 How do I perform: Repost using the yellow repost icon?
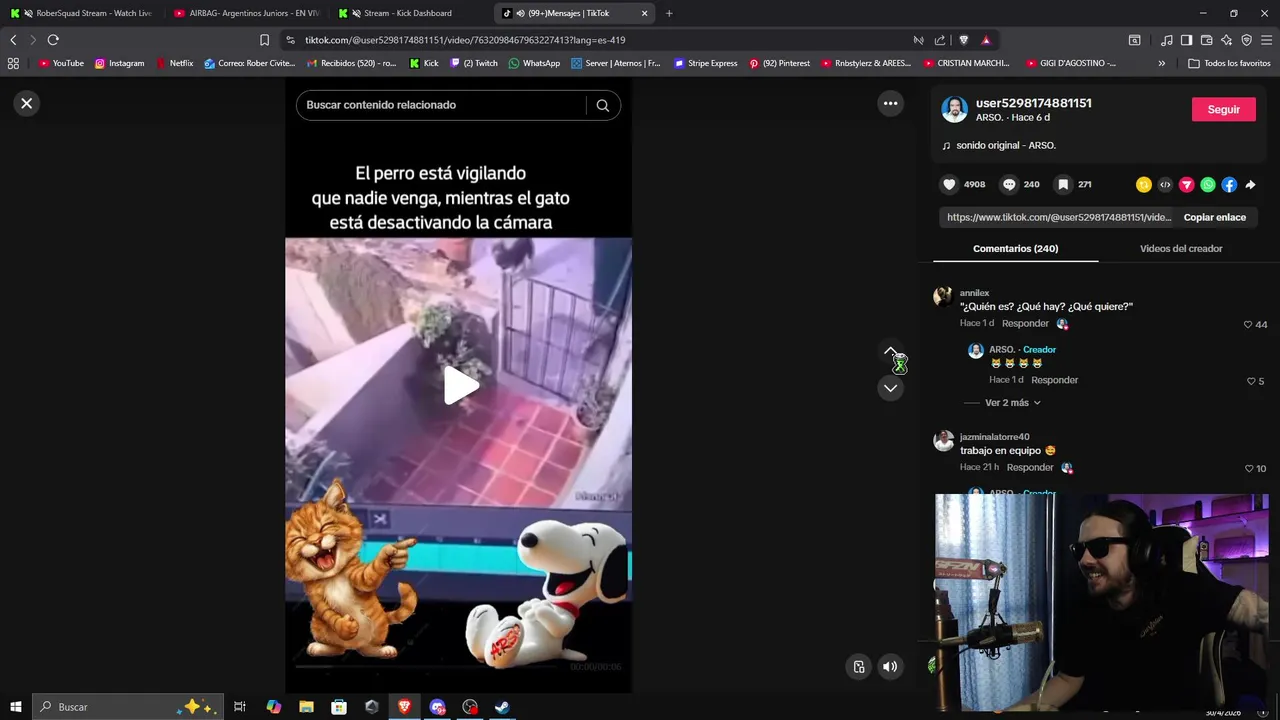coord(1144,185)
